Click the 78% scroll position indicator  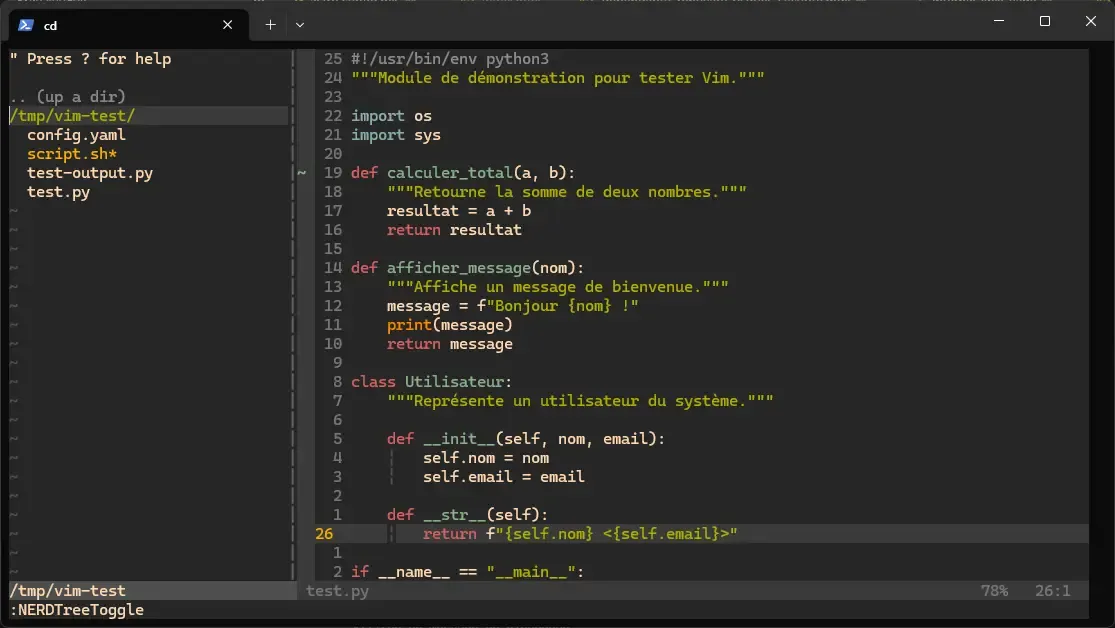(995, 590)
